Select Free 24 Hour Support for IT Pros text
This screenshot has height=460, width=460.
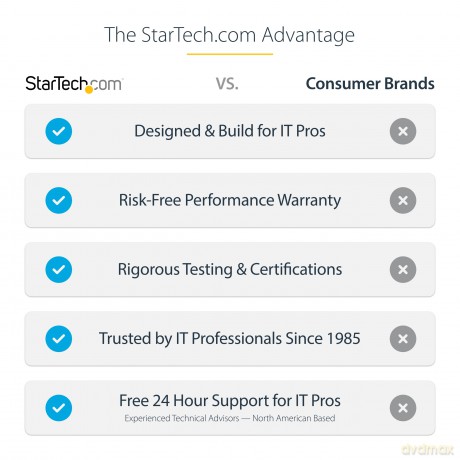point(230,401)
